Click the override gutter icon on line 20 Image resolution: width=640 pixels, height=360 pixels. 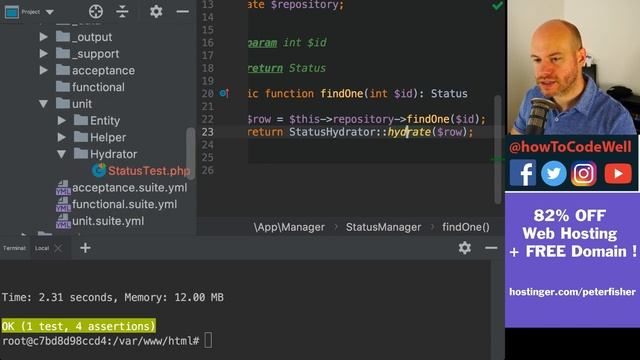click(224, 93)
